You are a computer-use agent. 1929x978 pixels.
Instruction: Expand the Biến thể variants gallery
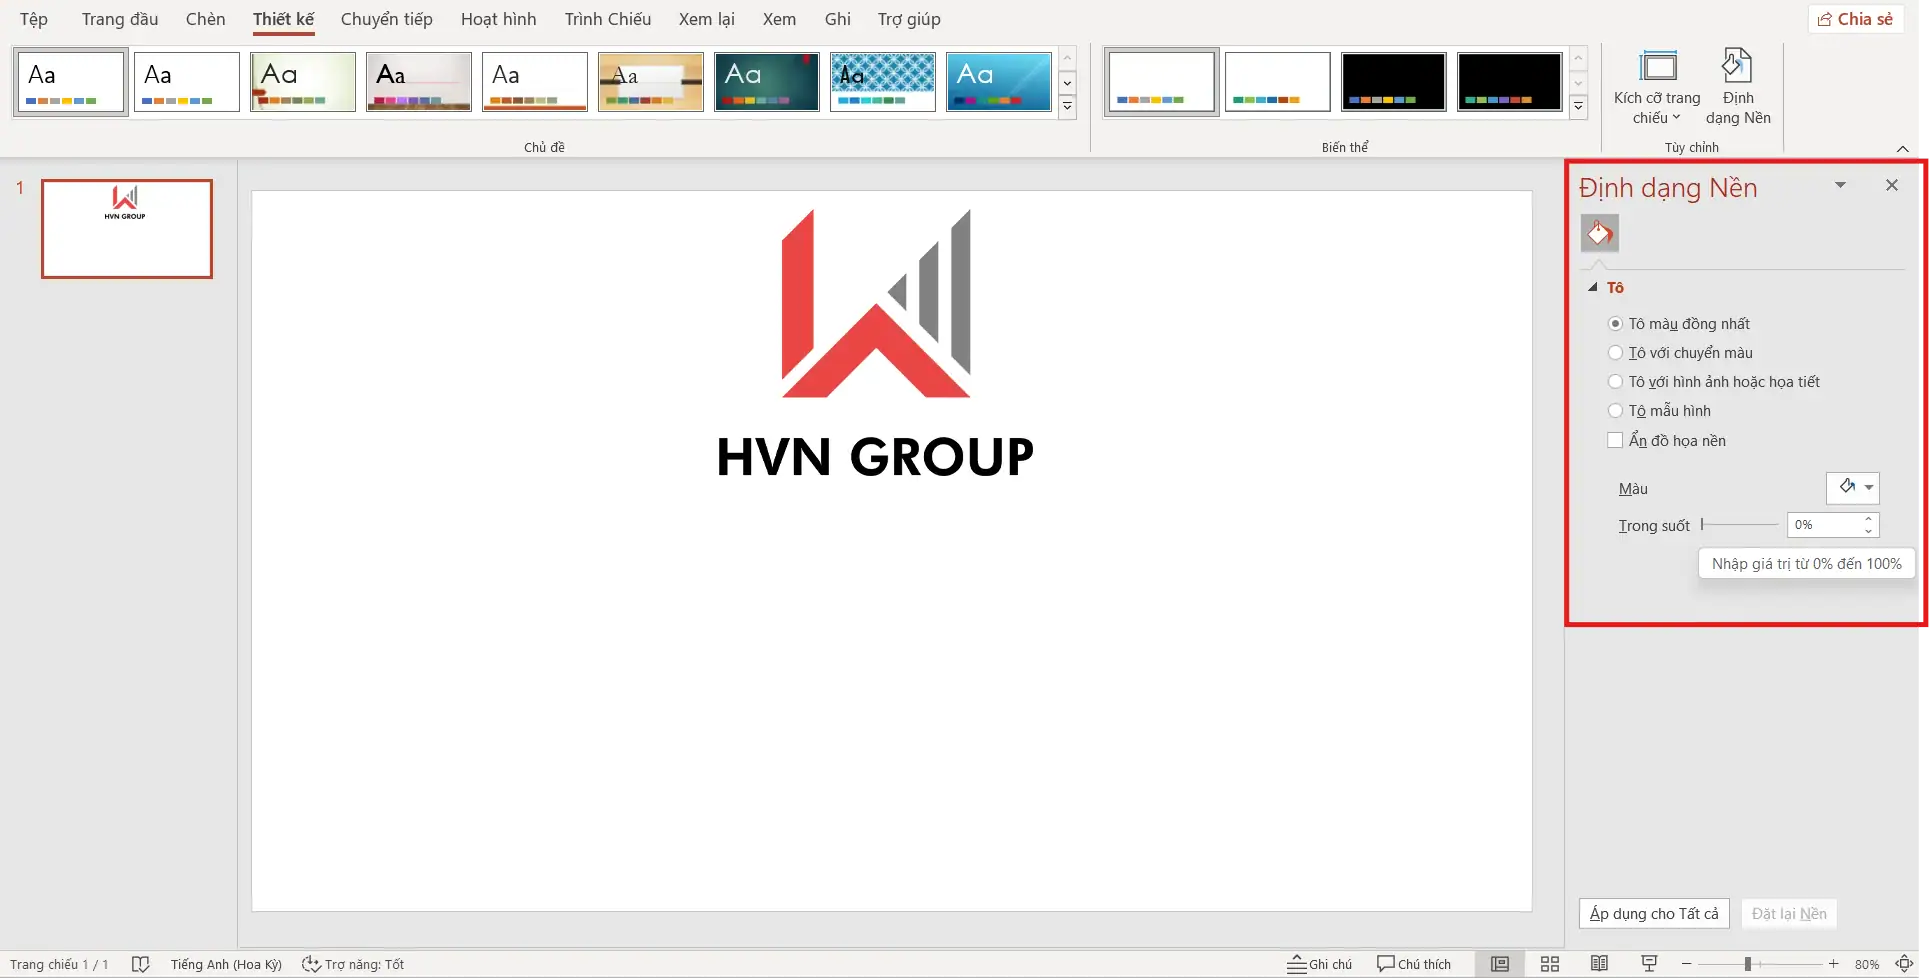coord(1578,107)
